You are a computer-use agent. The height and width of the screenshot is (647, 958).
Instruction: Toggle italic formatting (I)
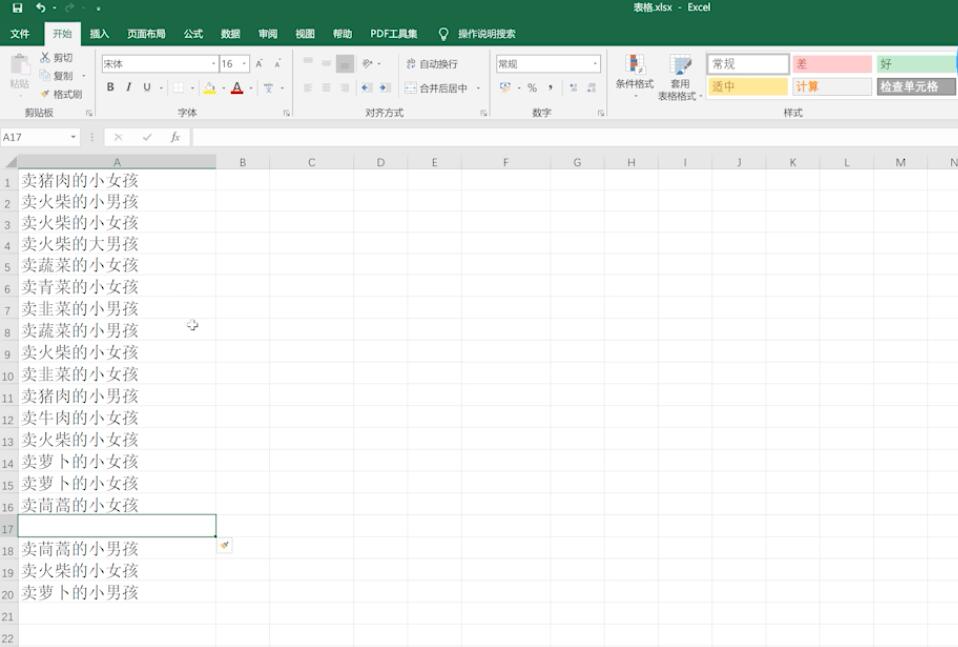(128, 87)
